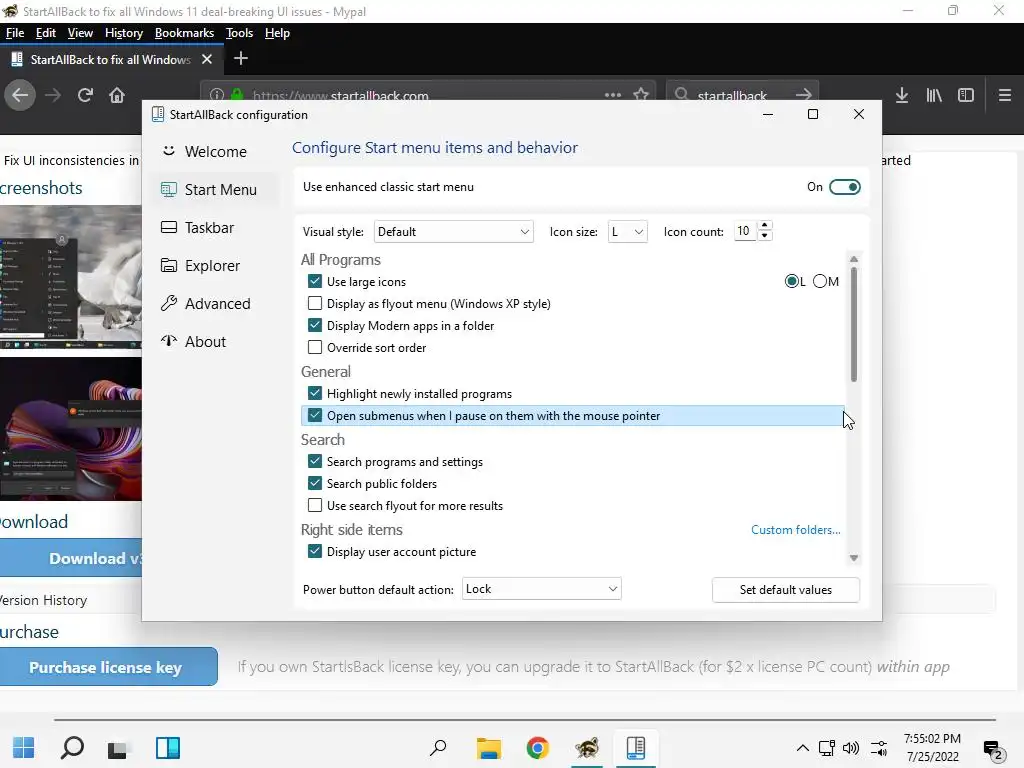
Task: Select the L icon size radio
Action: click(x=792, y=281)
